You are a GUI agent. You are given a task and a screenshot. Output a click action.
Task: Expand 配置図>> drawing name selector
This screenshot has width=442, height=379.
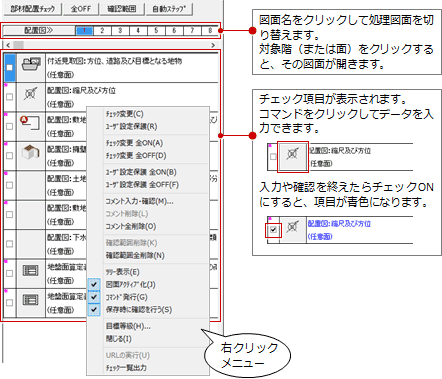[39, 31]
